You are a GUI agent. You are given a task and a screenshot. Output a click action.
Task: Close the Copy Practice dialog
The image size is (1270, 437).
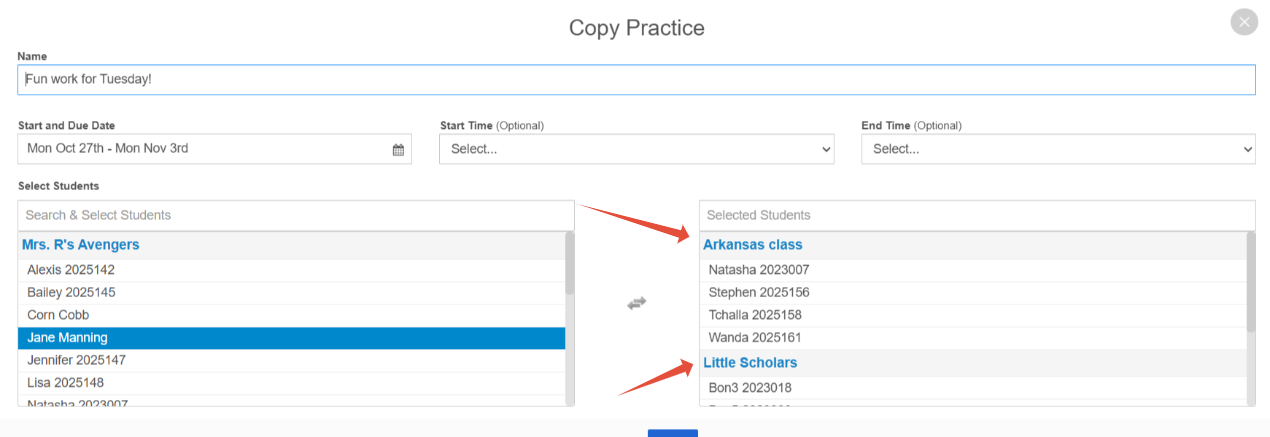click(x=1244, y=22)
